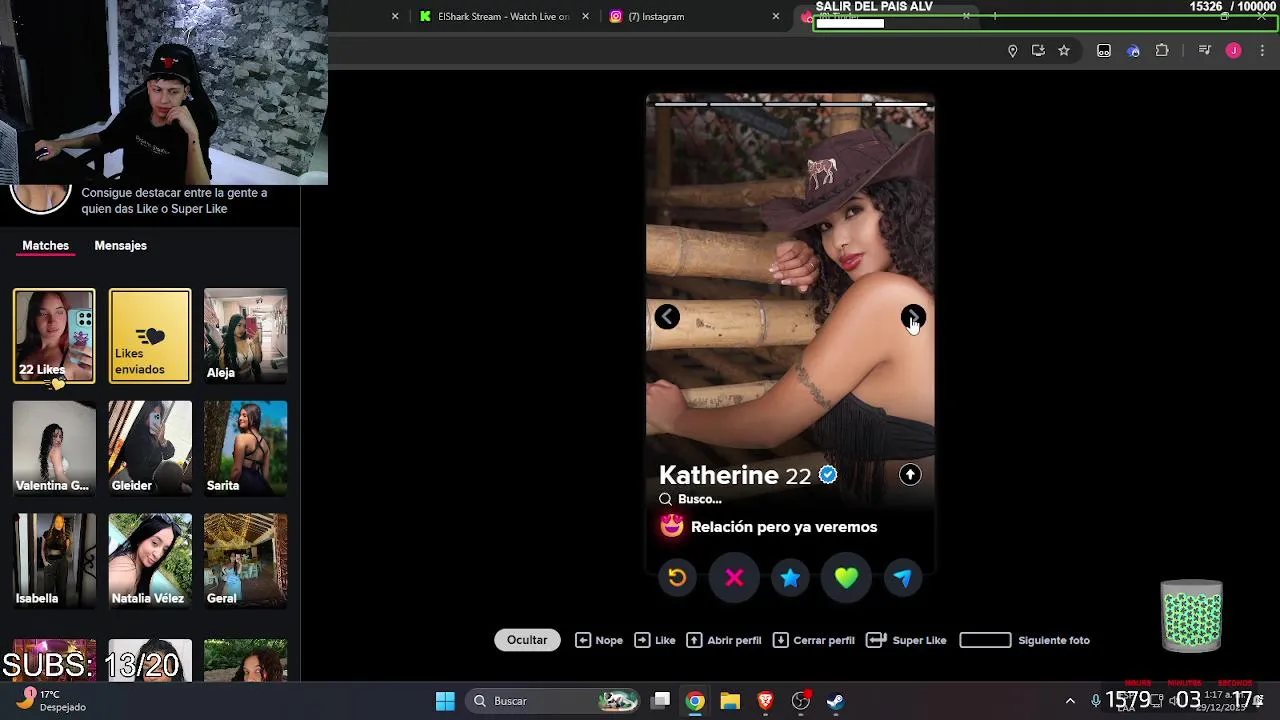Open the weather widget showing 17°C Despejado
Image resolution: width=1280 pixels, height=720 pixels.
click(x=52, y=700)
